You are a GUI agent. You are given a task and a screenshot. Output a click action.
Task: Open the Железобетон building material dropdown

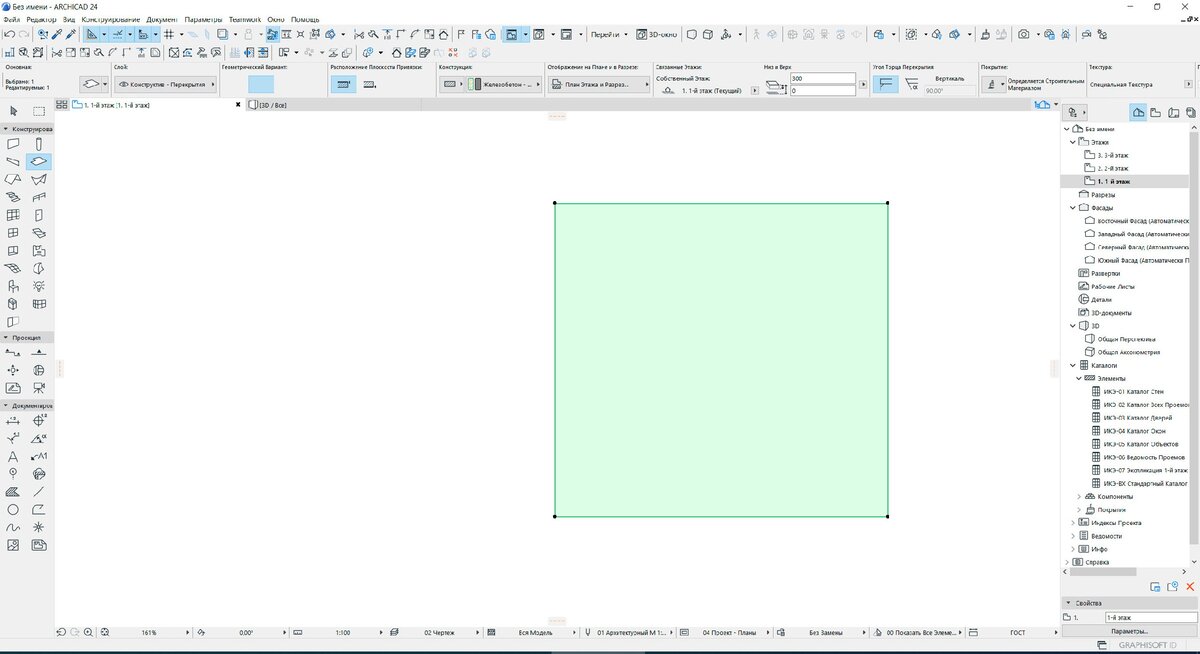pos(502,85)
